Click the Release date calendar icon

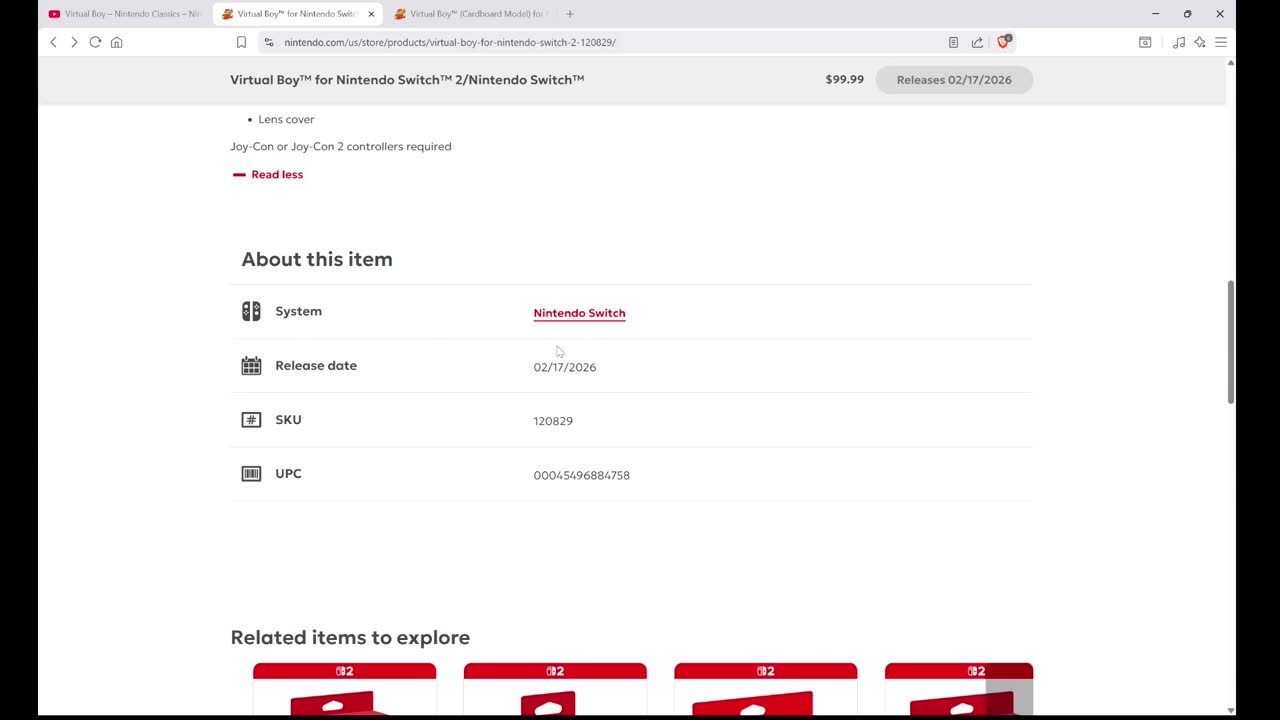pyautogui.click(x=251, y=365)
